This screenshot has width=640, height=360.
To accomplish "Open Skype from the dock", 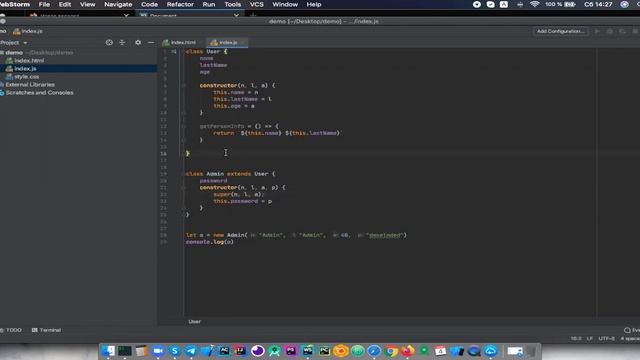I will (175, 351).
